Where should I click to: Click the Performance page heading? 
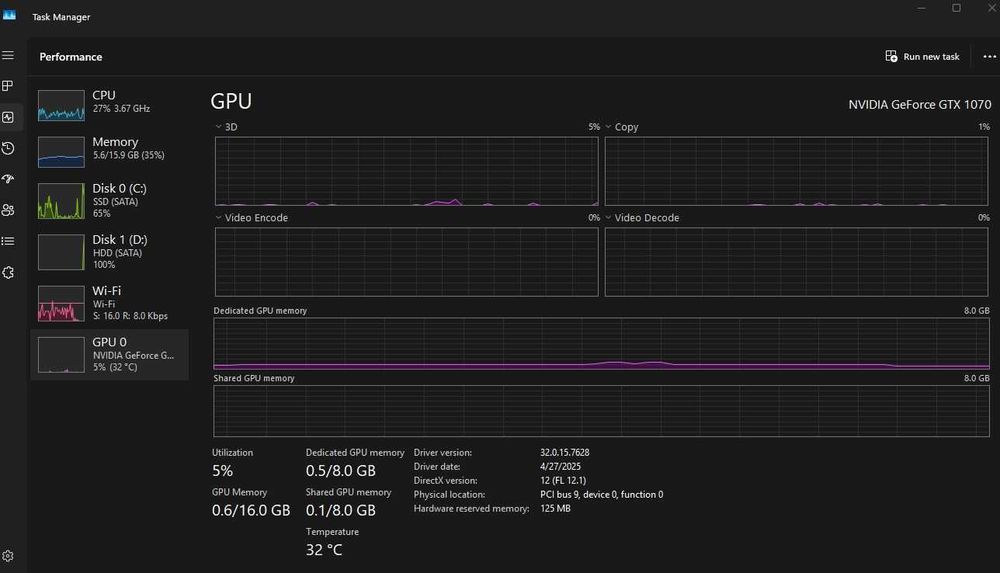(x=71, y=57)
